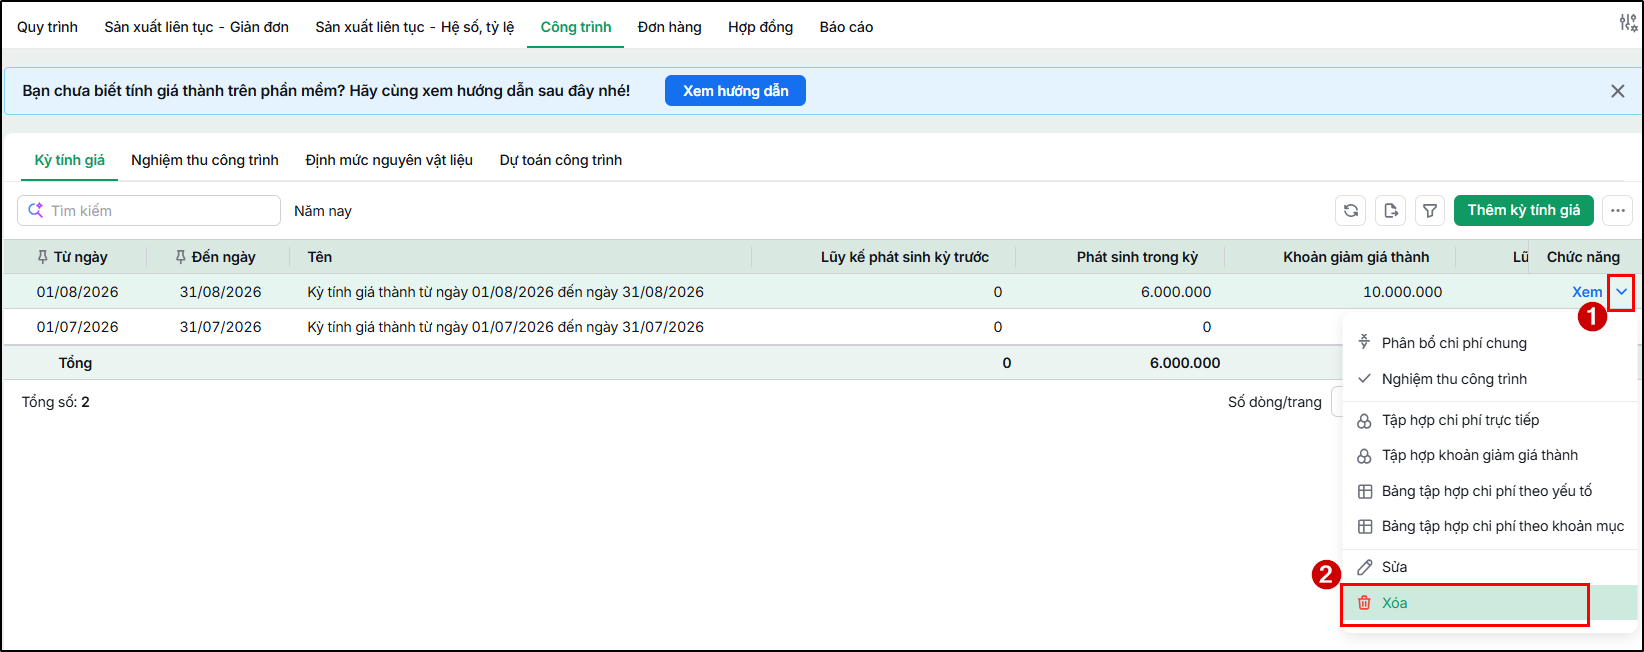Viewport: 1644px width, 652px height.
Task: Switch to Sản xuất liên tục - Giản đơn
Action: pos(196,27)
